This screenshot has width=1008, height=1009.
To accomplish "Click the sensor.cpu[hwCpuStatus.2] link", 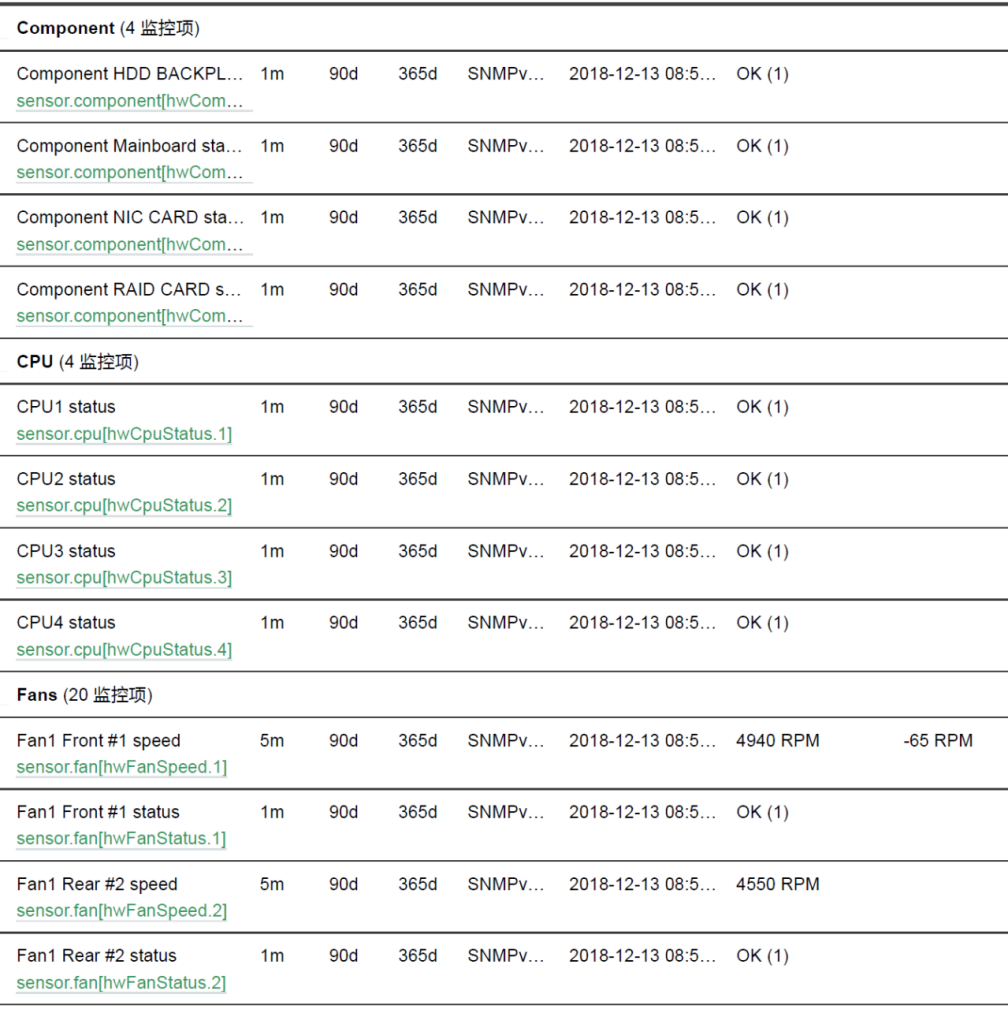I will pos(124,505).
